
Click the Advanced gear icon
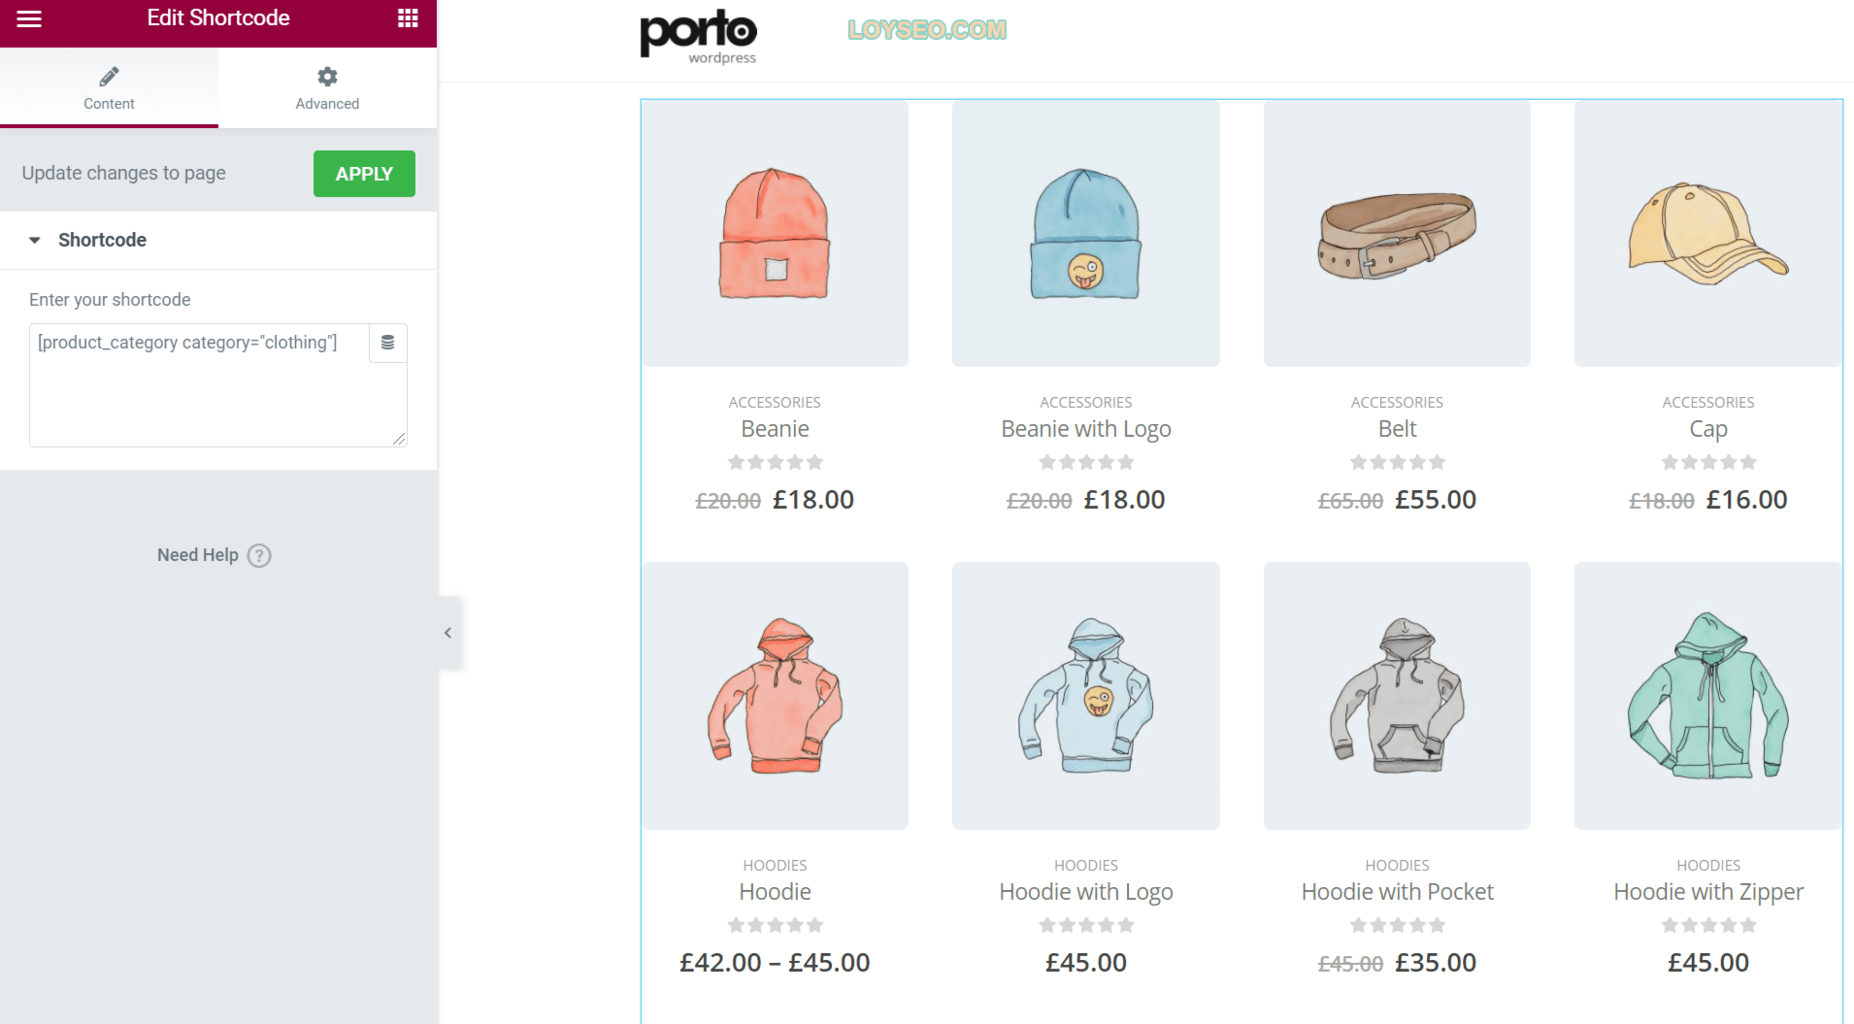click(x=327, y=77)
